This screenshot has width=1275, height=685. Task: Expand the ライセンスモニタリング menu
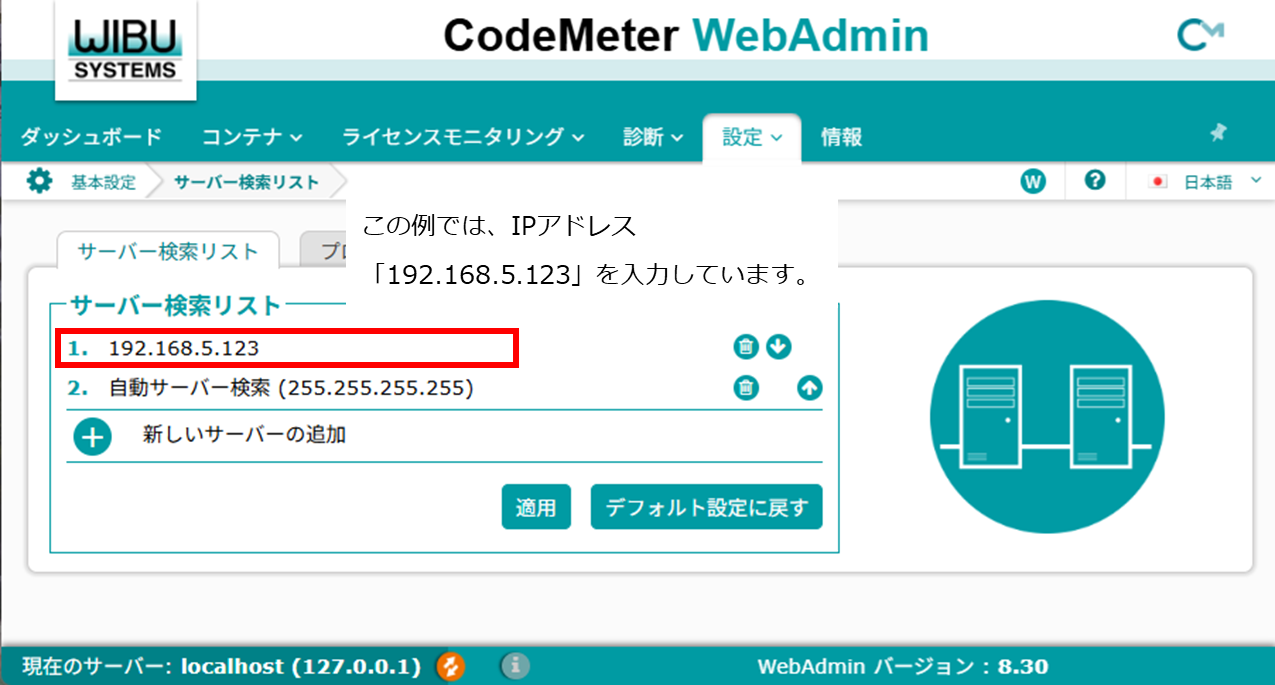click(x=463, y=137)
